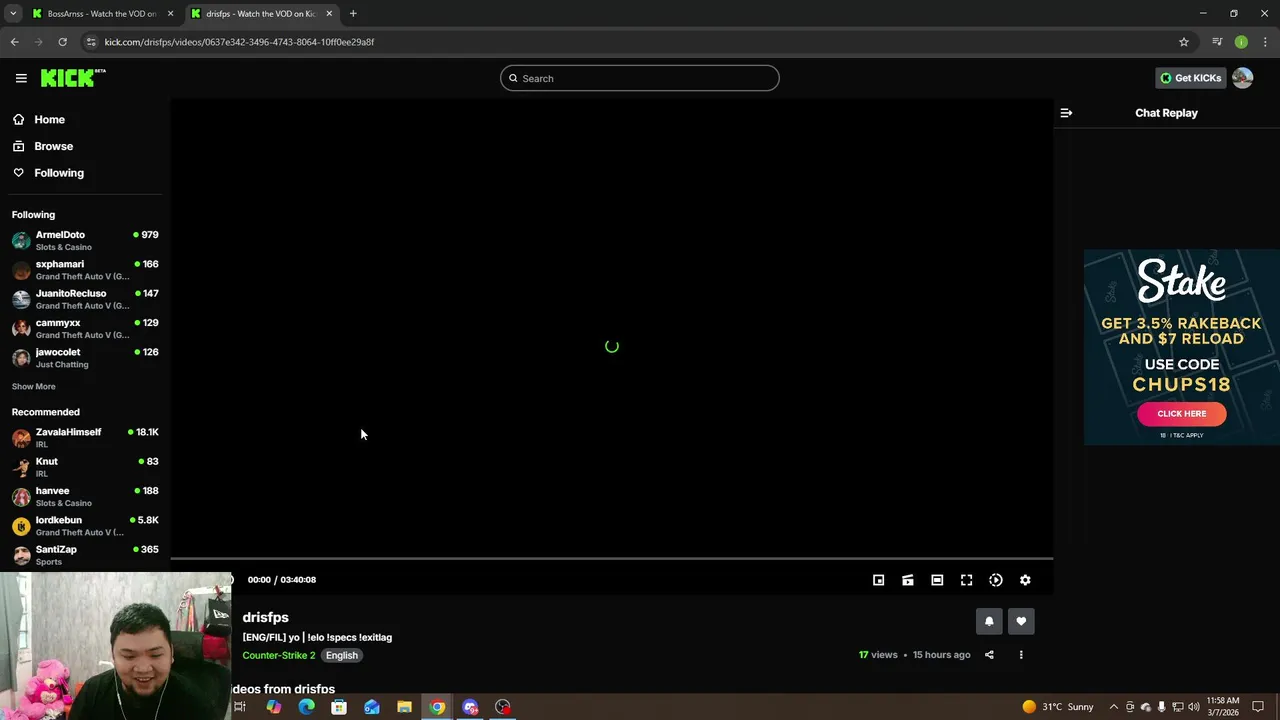Open lordkebun recommended channel
This screenshot has width=1280, height=720.
click(x=85, y=525)
